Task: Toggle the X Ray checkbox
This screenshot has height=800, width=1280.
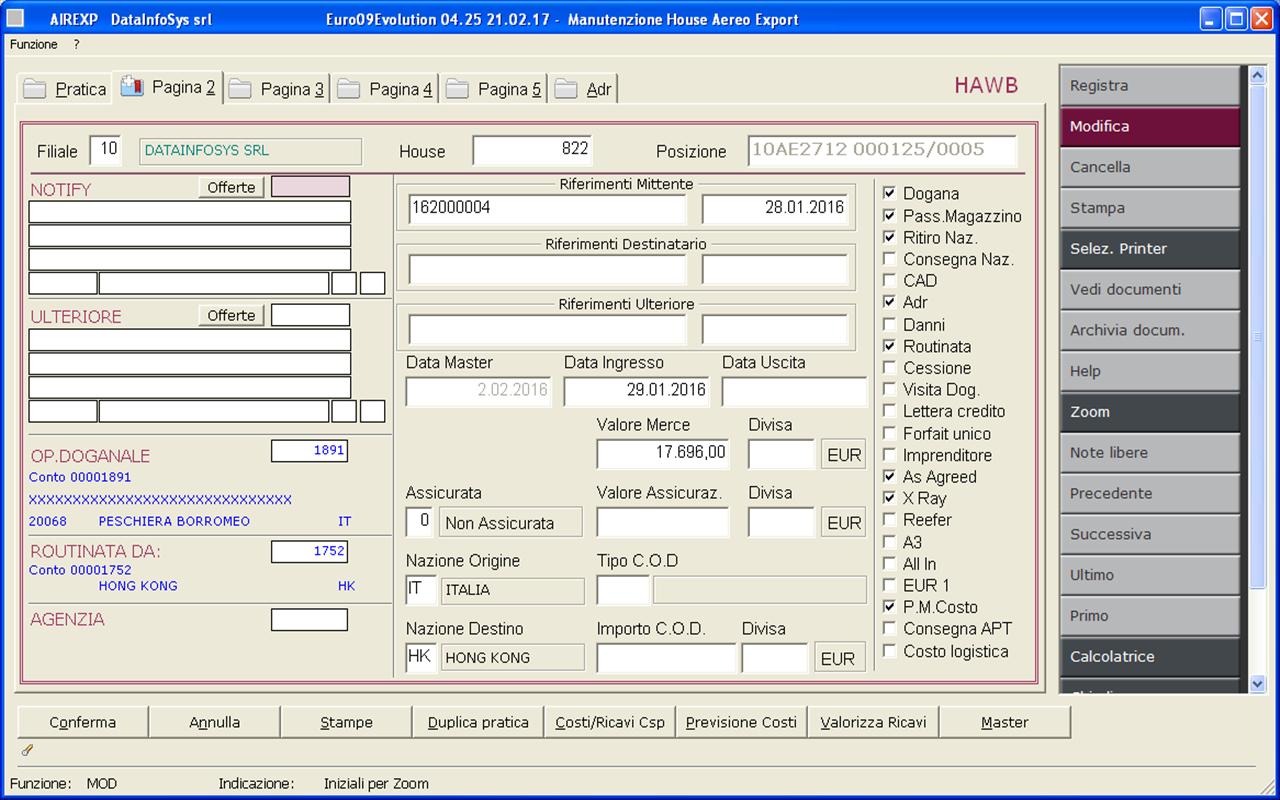Action: [890, 498]
